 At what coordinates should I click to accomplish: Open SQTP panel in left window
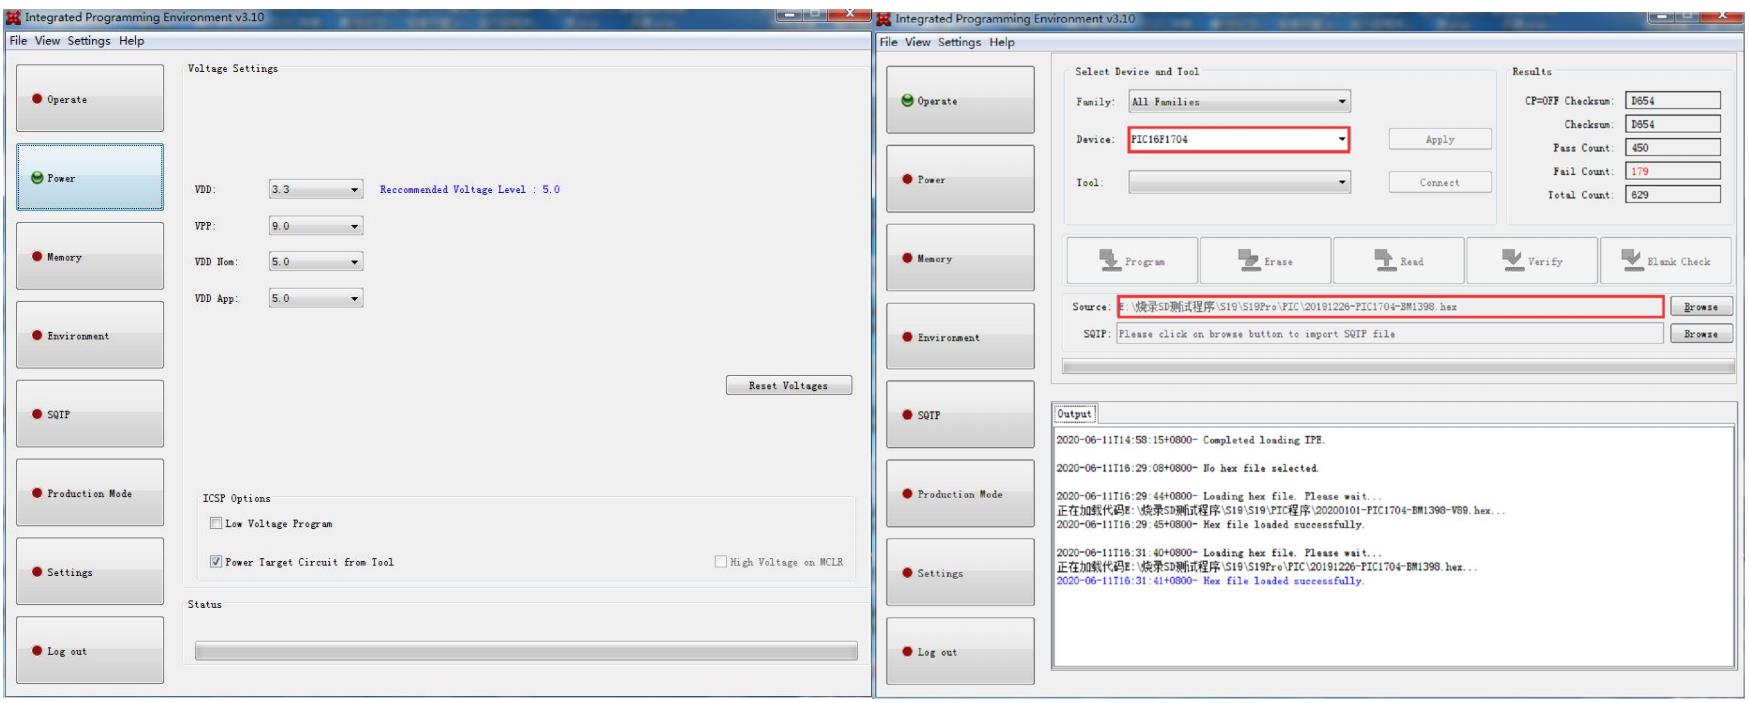[x=90, y=413]
